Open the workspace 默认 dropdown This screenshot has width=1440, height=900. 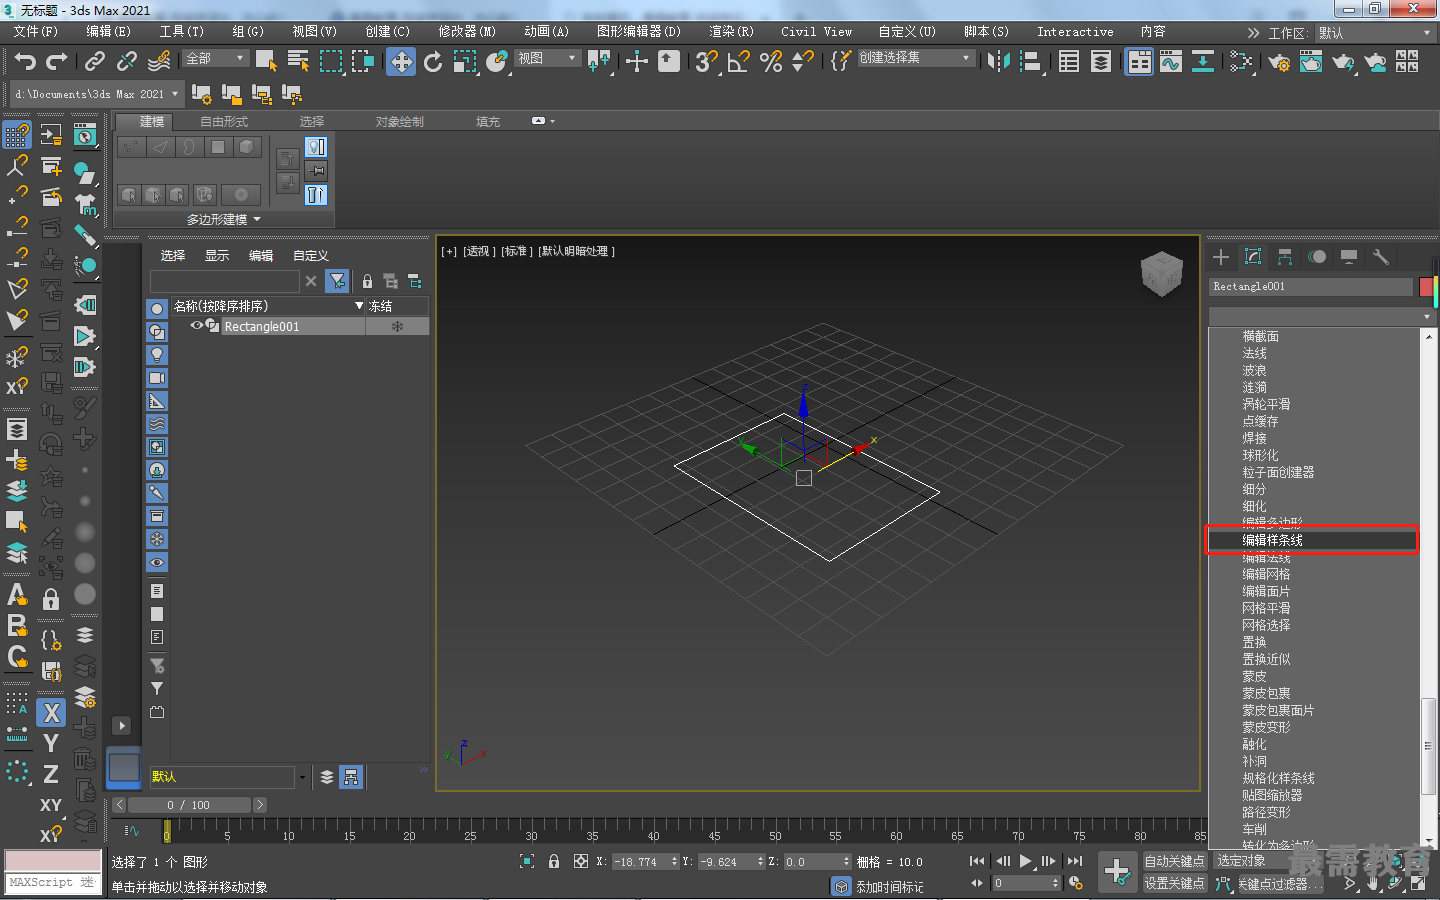tap(1375, 33)
